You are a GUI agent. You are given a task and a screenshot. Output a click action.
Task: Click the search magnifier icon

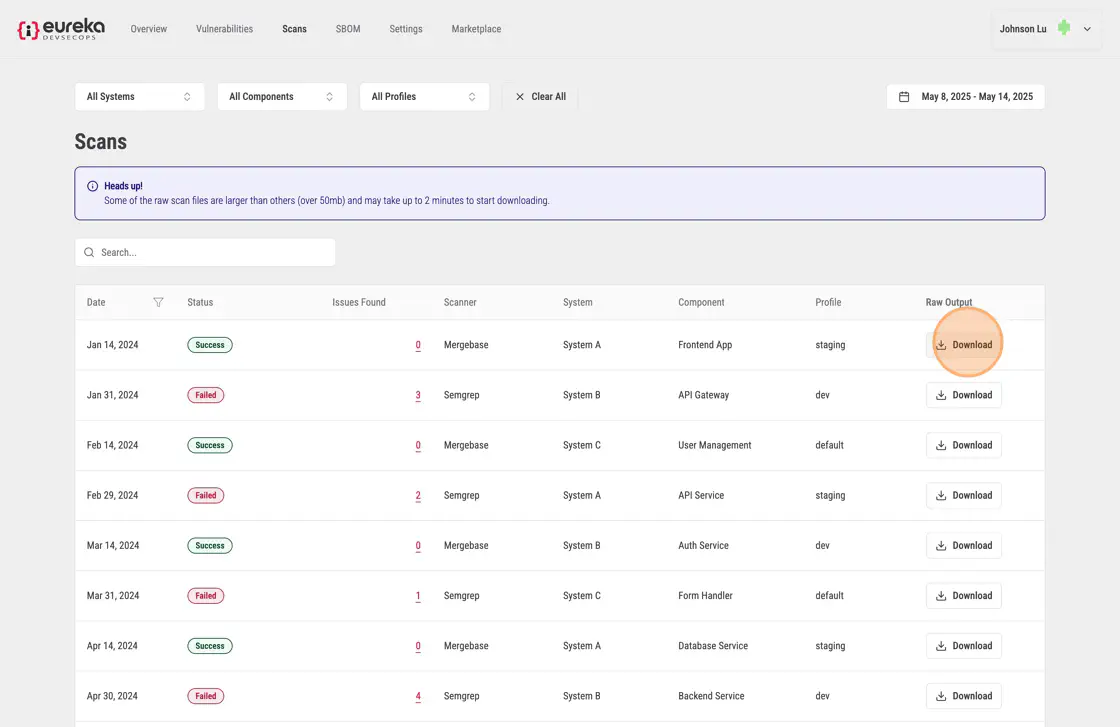pyautogui.click(x=90, y=253)
